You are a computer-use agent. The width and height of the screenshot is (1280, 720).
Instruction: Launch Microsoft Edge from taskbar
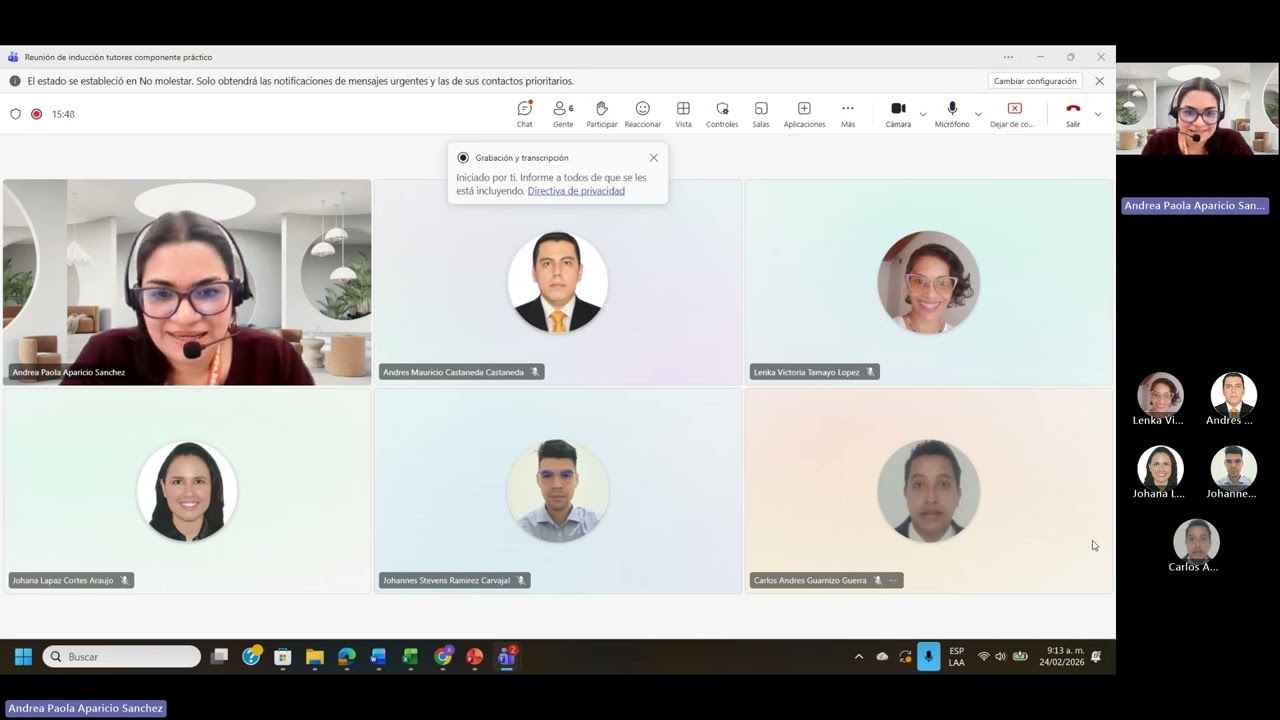(346, 657)
